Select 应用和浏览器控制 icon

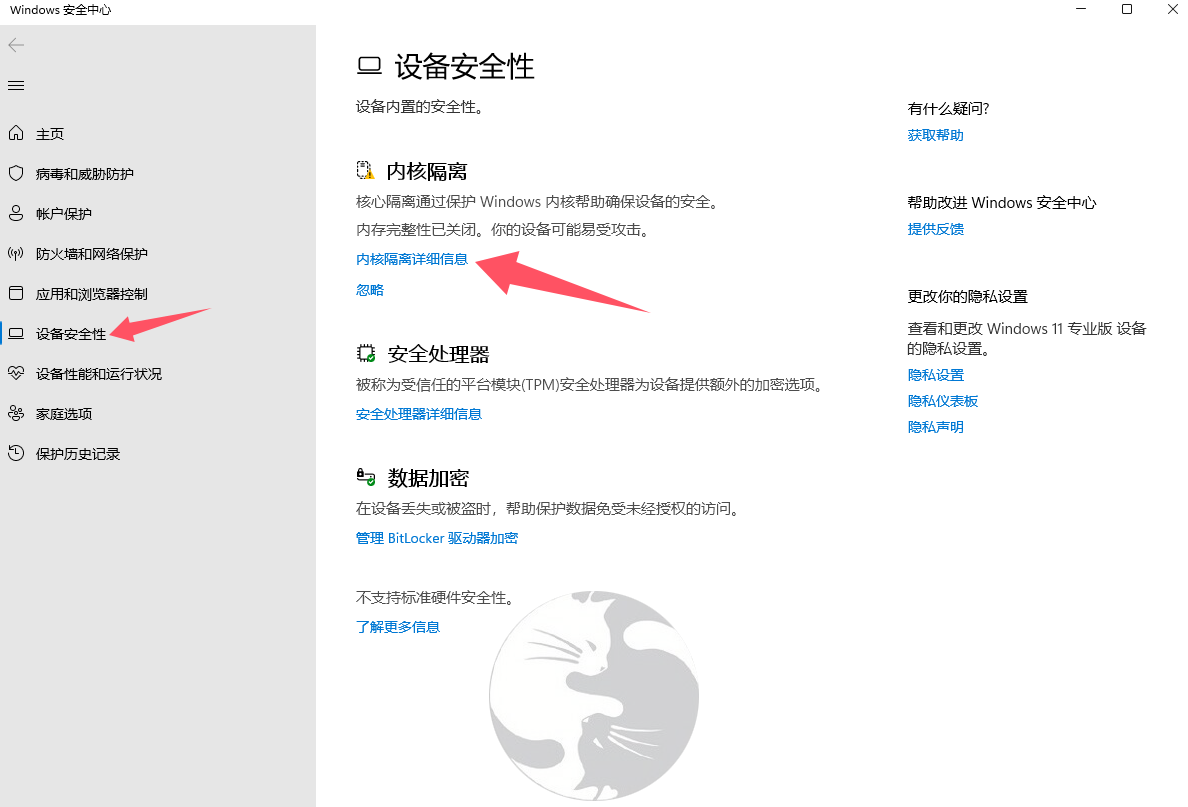click(16, 293)
